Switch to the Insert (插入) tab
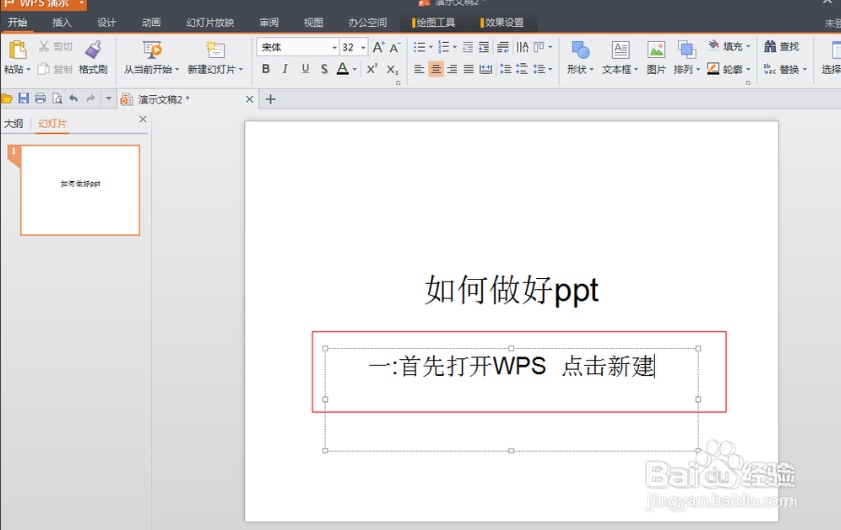841x530 pixels. point(62,23)
